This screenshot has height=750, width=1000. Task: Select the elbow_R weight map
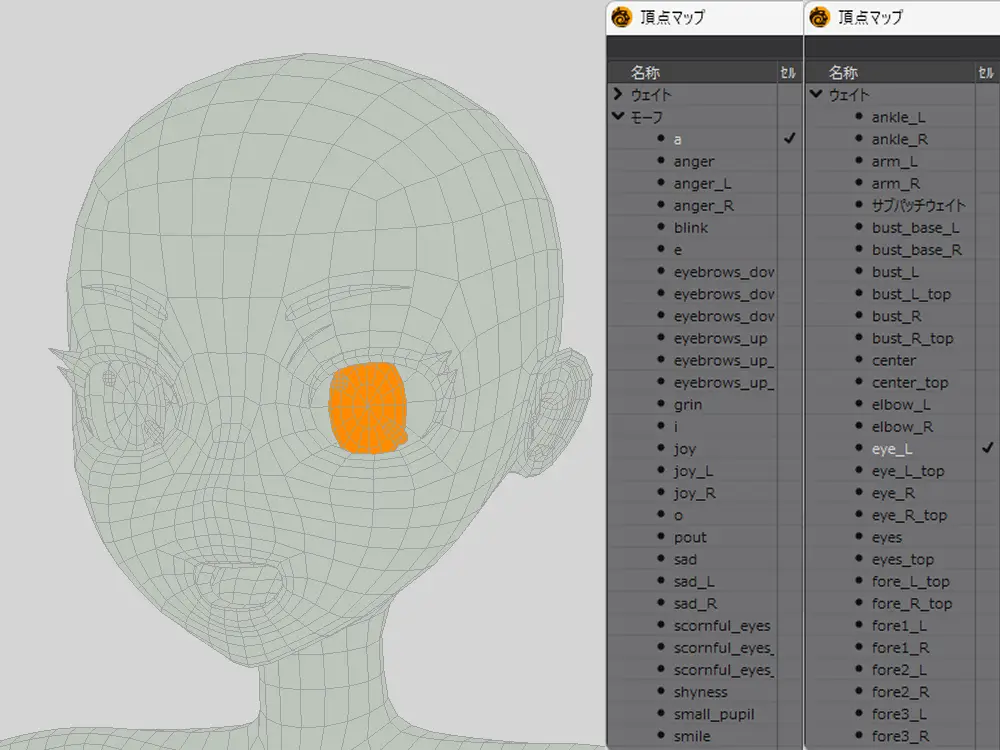click(902, 427)
